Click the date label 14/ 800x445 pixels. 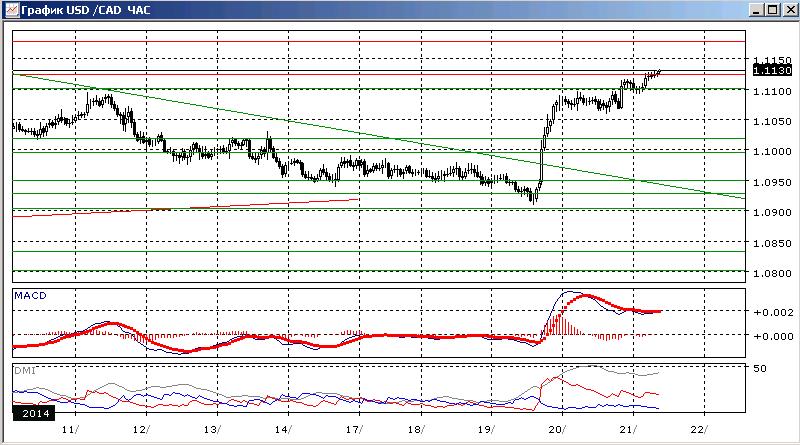click(x=283, y=430)
